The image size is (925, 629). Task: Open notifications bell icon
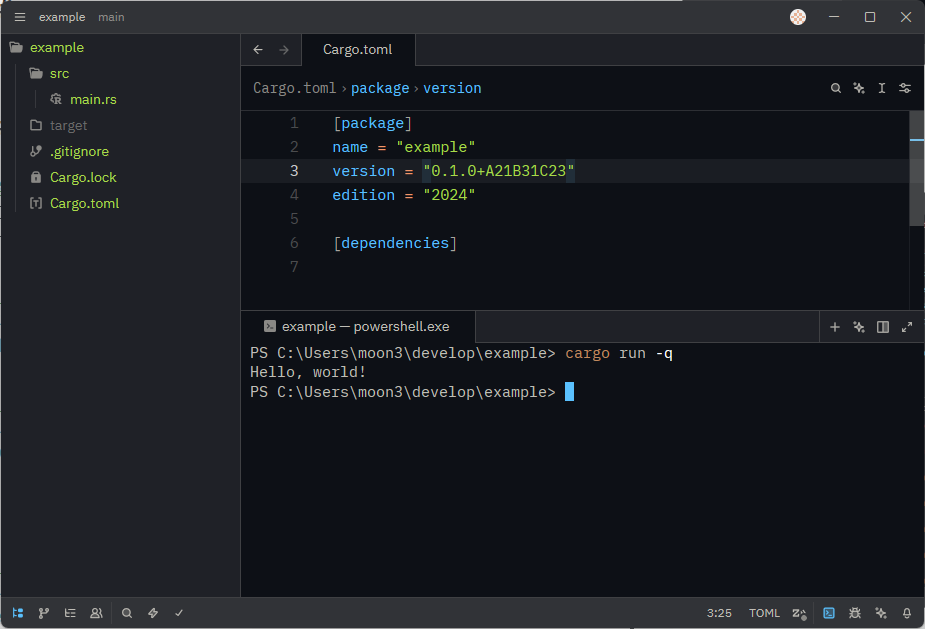907,613
